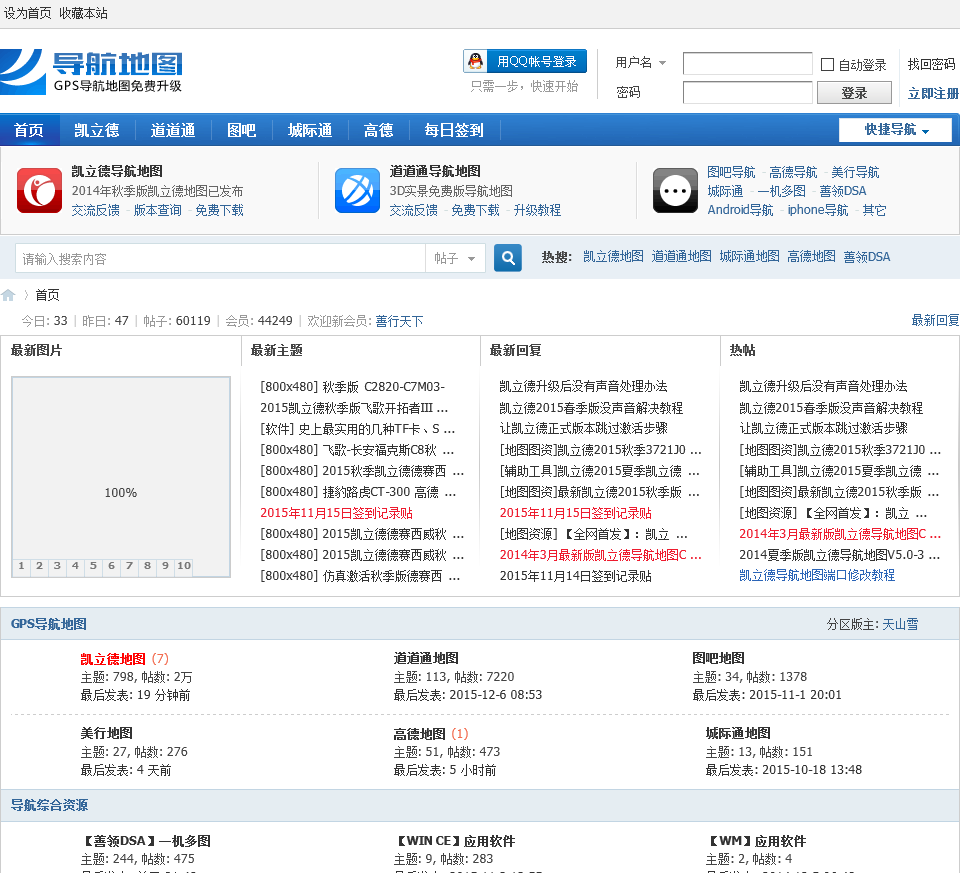This screenshot has height=873, width=960.
Task: Open new member 善行天下 profile
Action: (399, 321)
